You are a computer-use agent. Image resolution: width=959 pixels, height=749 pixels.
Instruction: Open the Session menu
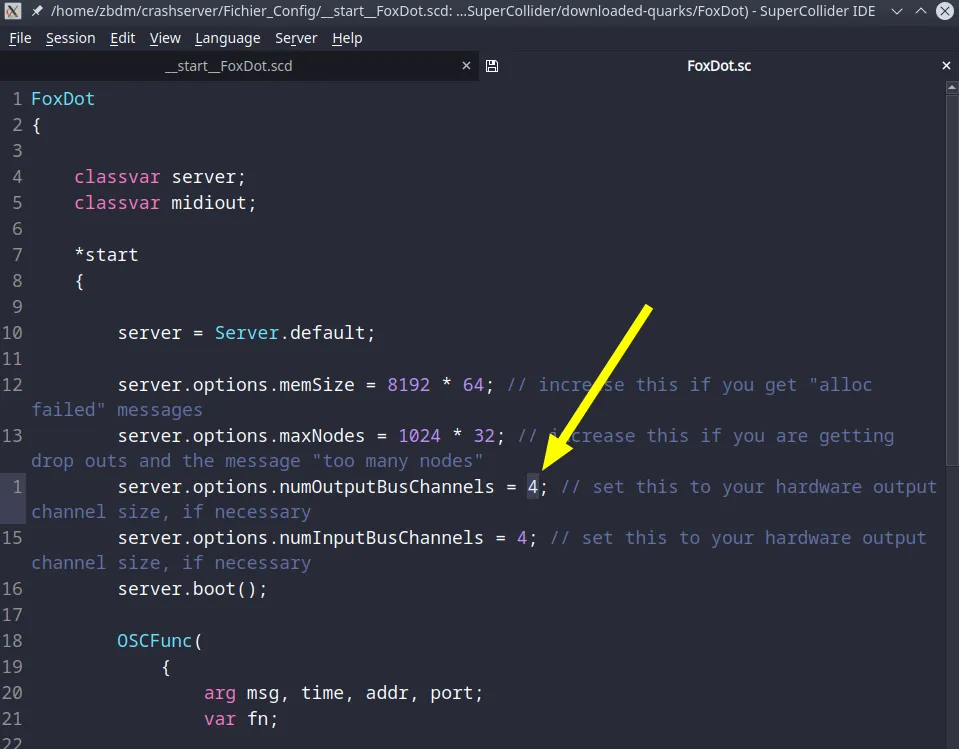click(70, 38)
